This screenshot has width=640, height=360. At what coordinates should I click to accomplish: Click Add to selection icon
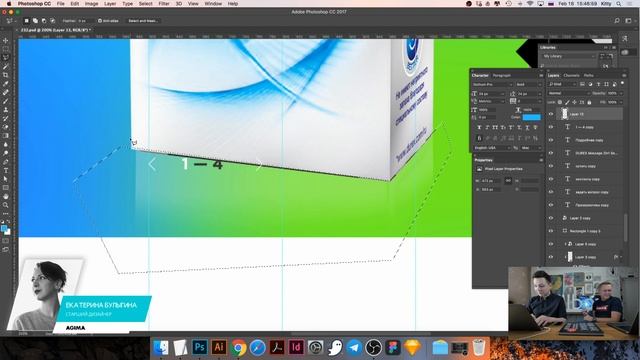coord(35,20)
